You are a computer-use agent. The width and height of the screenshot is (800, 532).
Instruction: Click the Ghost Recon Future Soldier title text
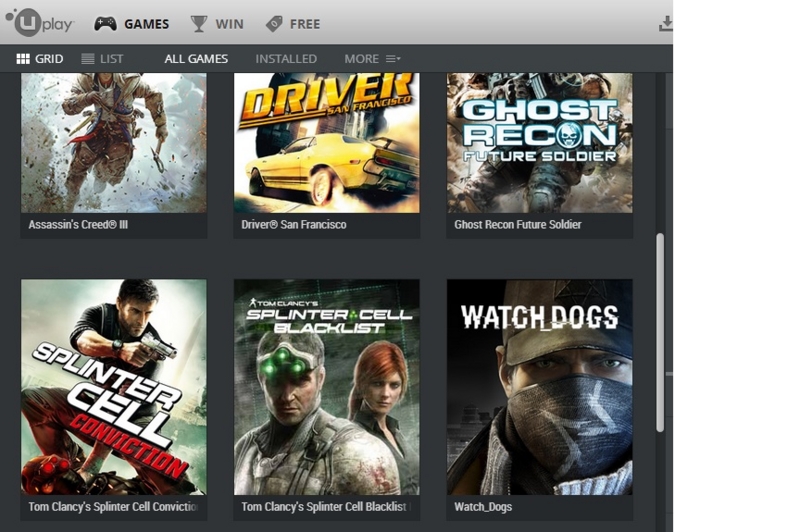point(518,224)
